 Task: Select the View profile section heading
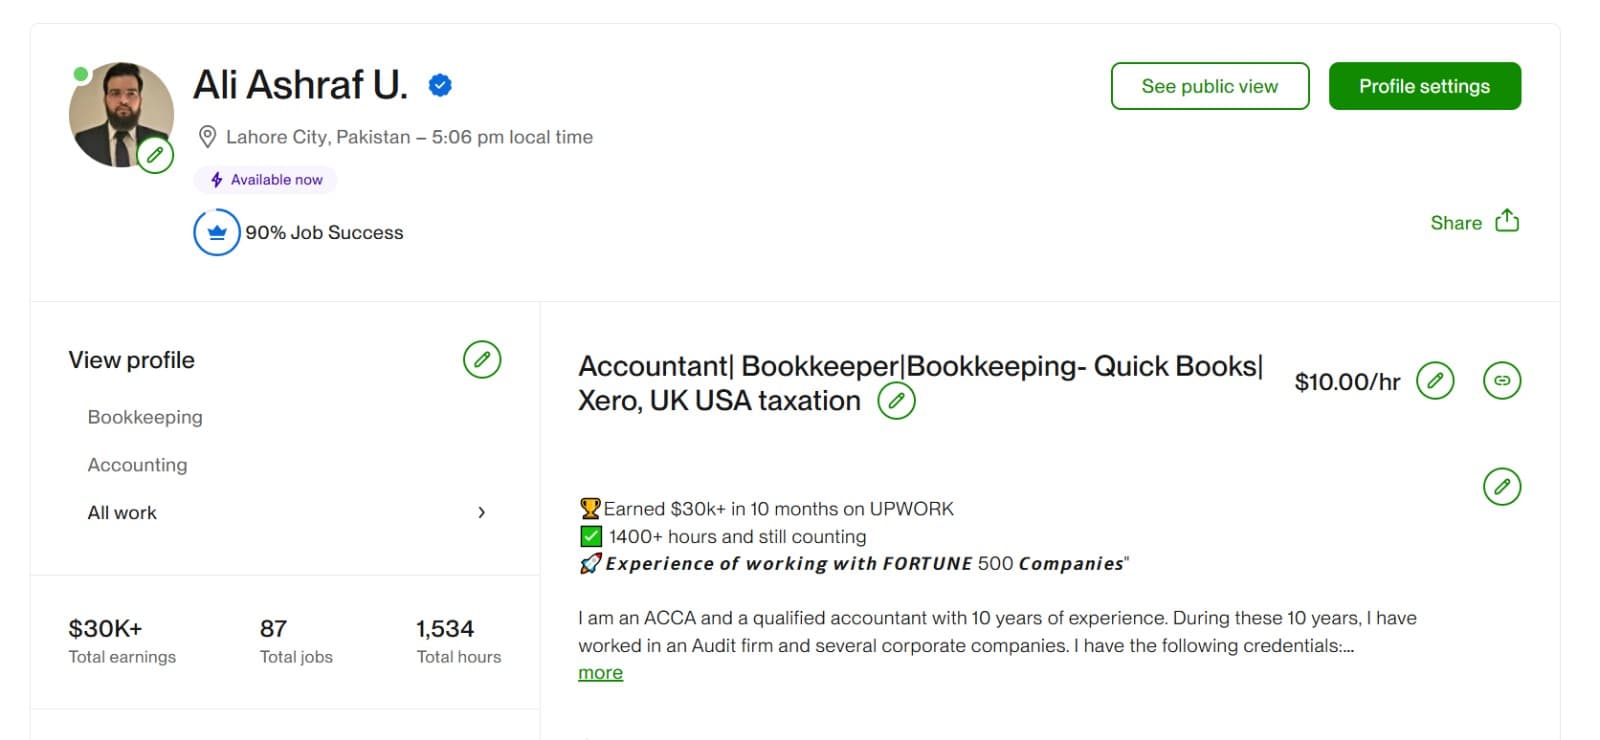(x=131, y=359)
